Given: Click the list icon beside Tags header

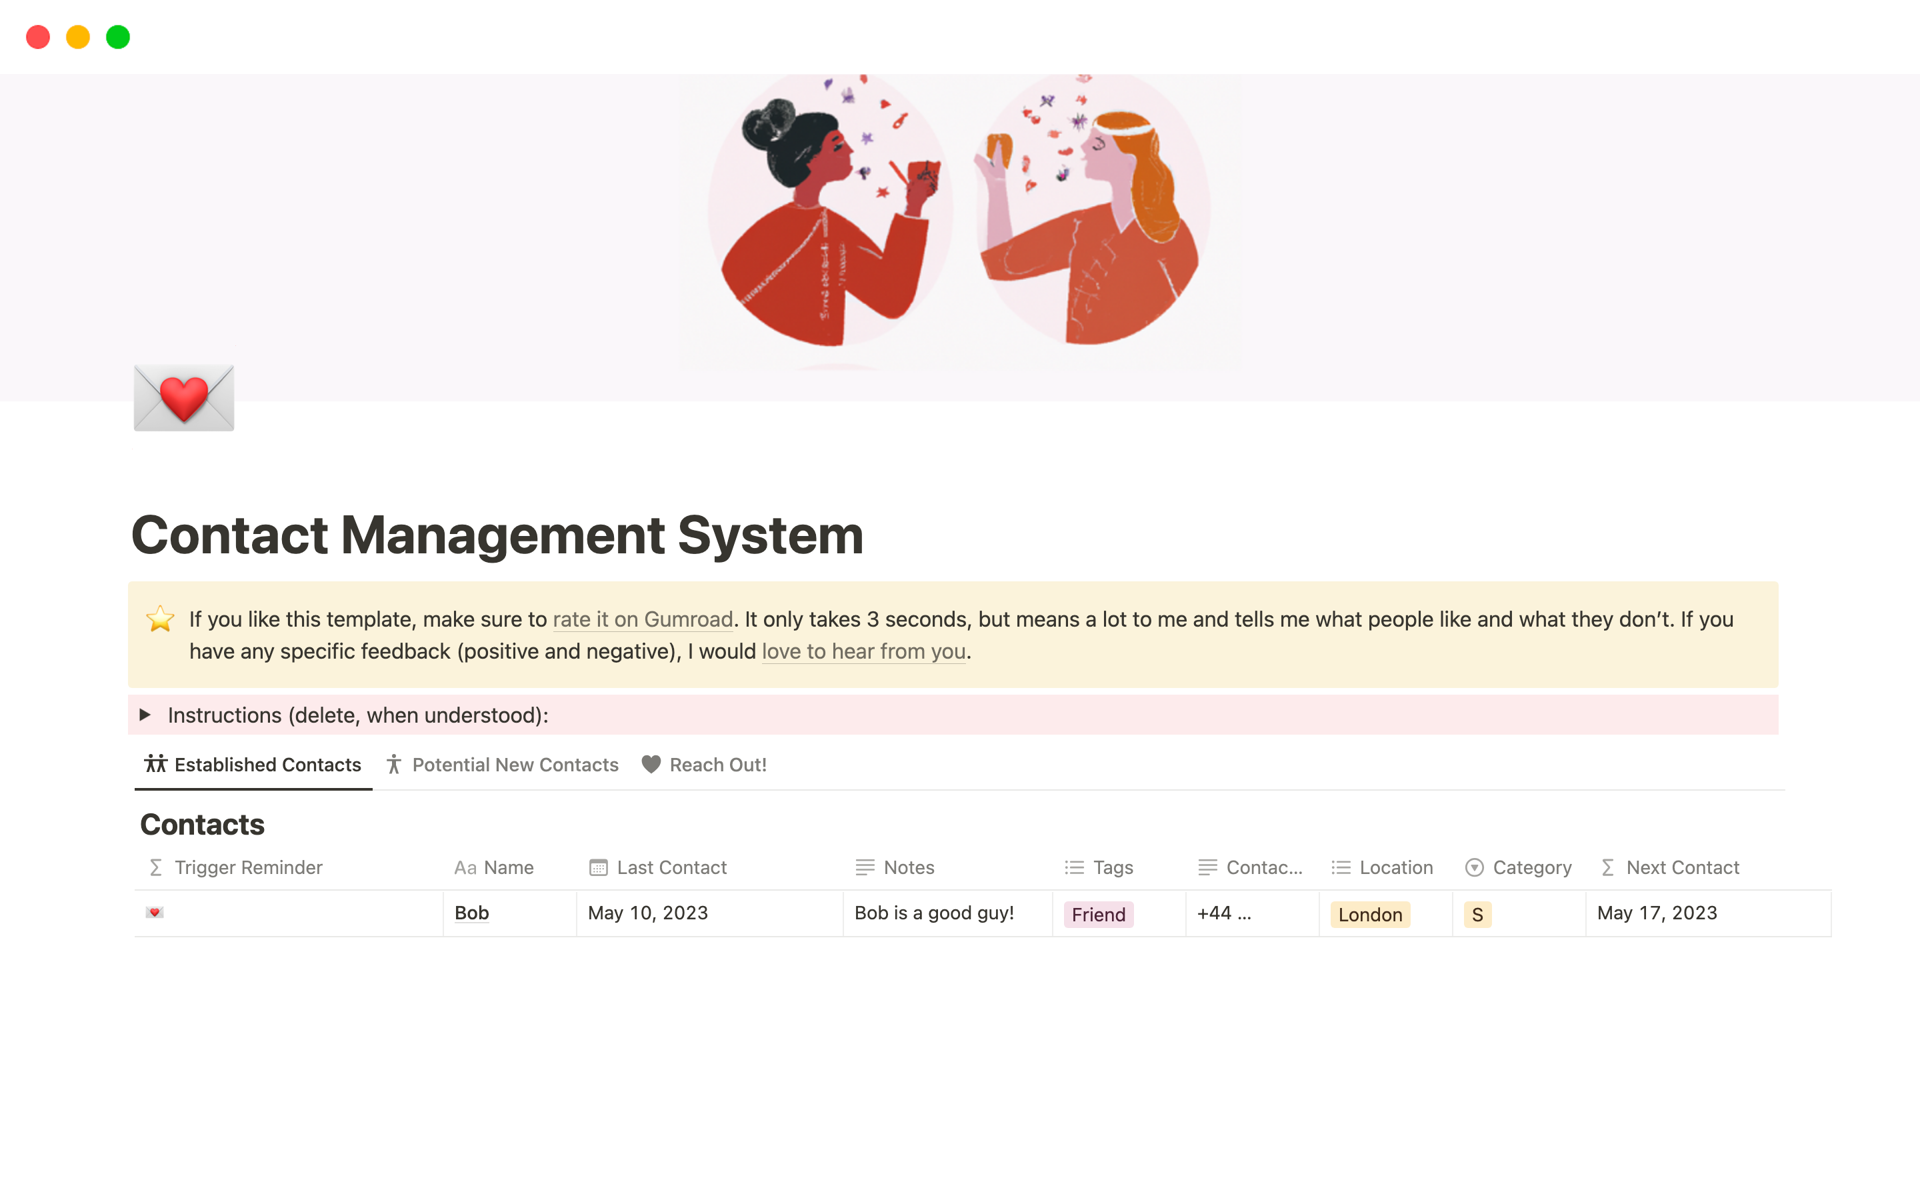Looking at the screenshot, I should pyautogui.click(x=1074, y=868).
